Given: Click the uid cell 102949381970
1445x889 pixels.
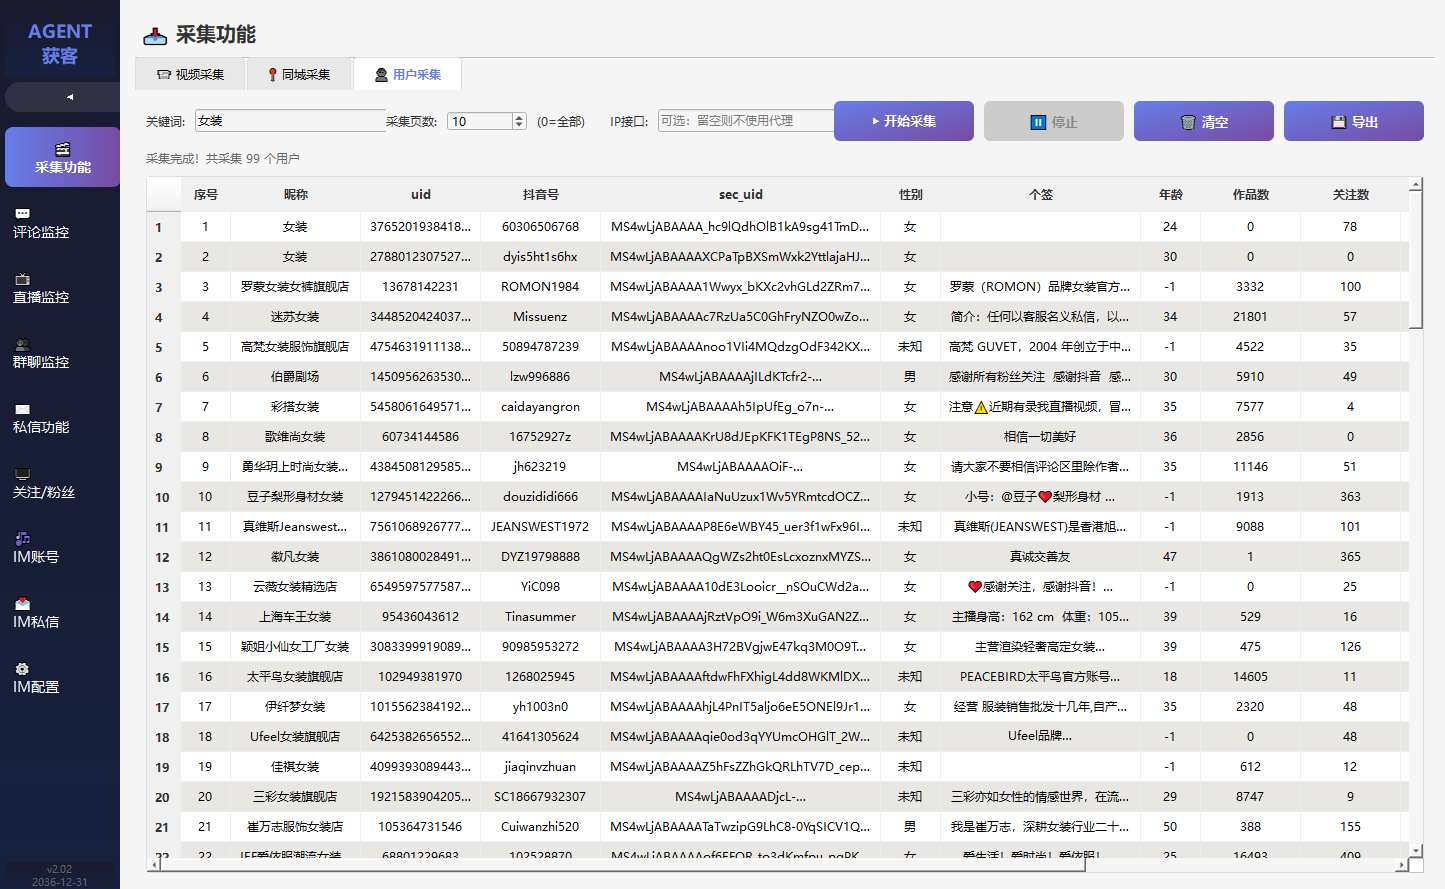Looking at the screenshot, I should (x=421, y=677).
